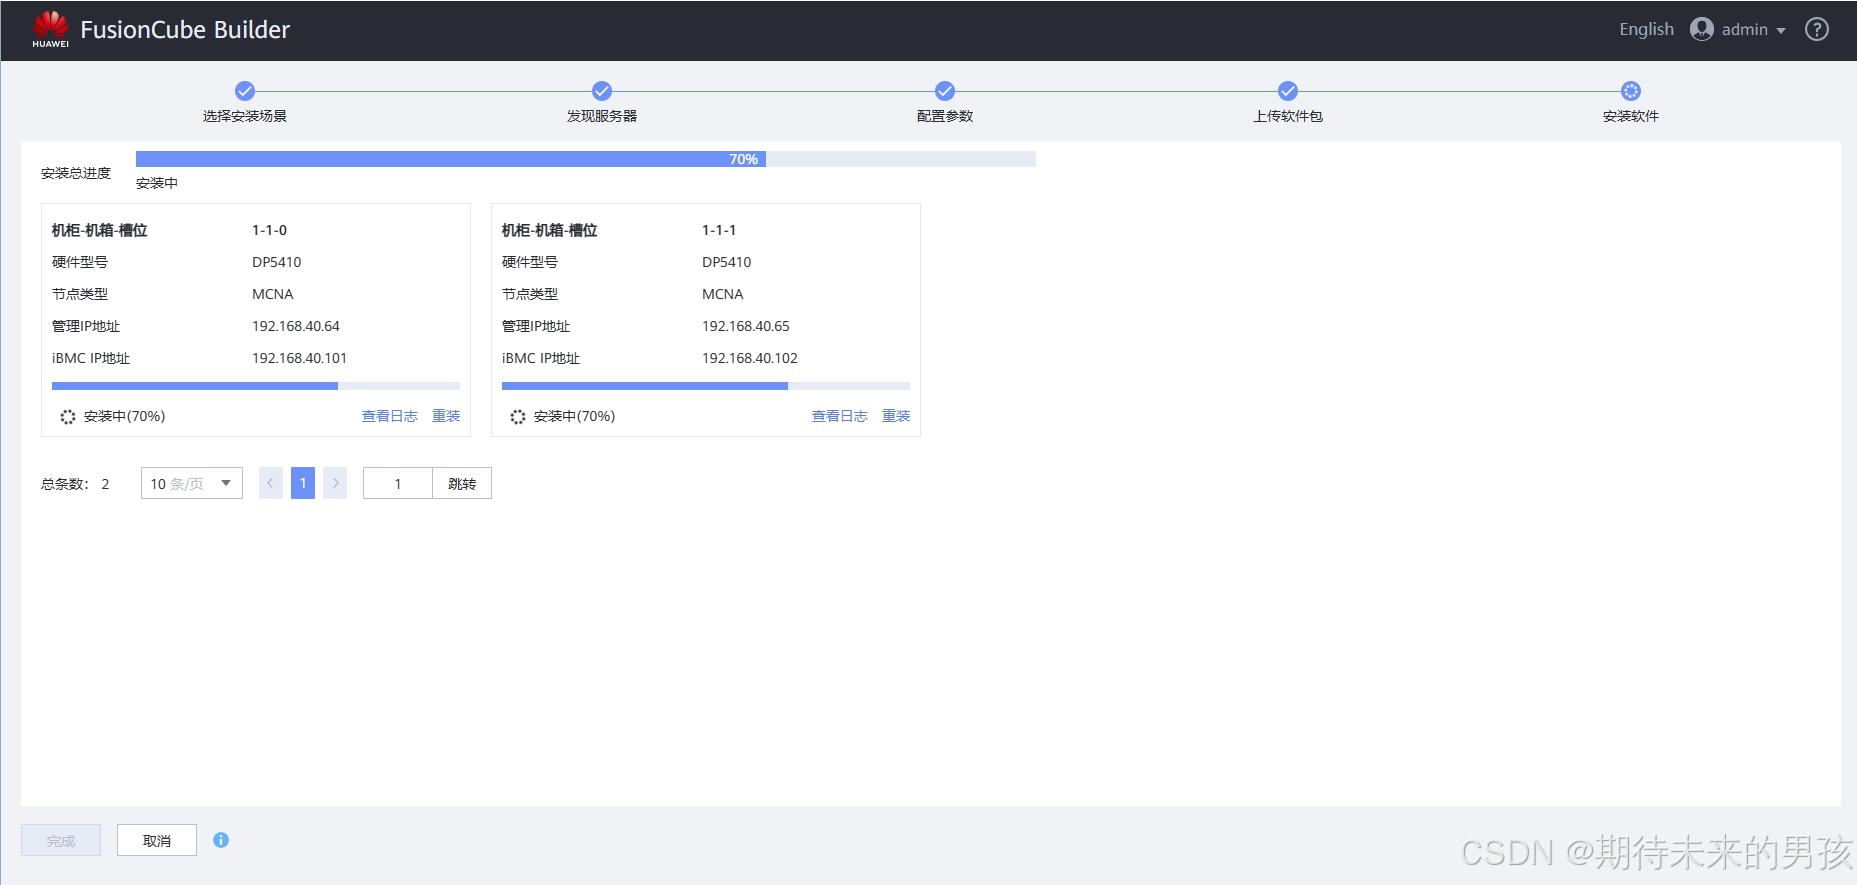The image size is (1857, 885).
Task: Click the 安装软件 step spinner icon
Action: tap(1631, 91)
